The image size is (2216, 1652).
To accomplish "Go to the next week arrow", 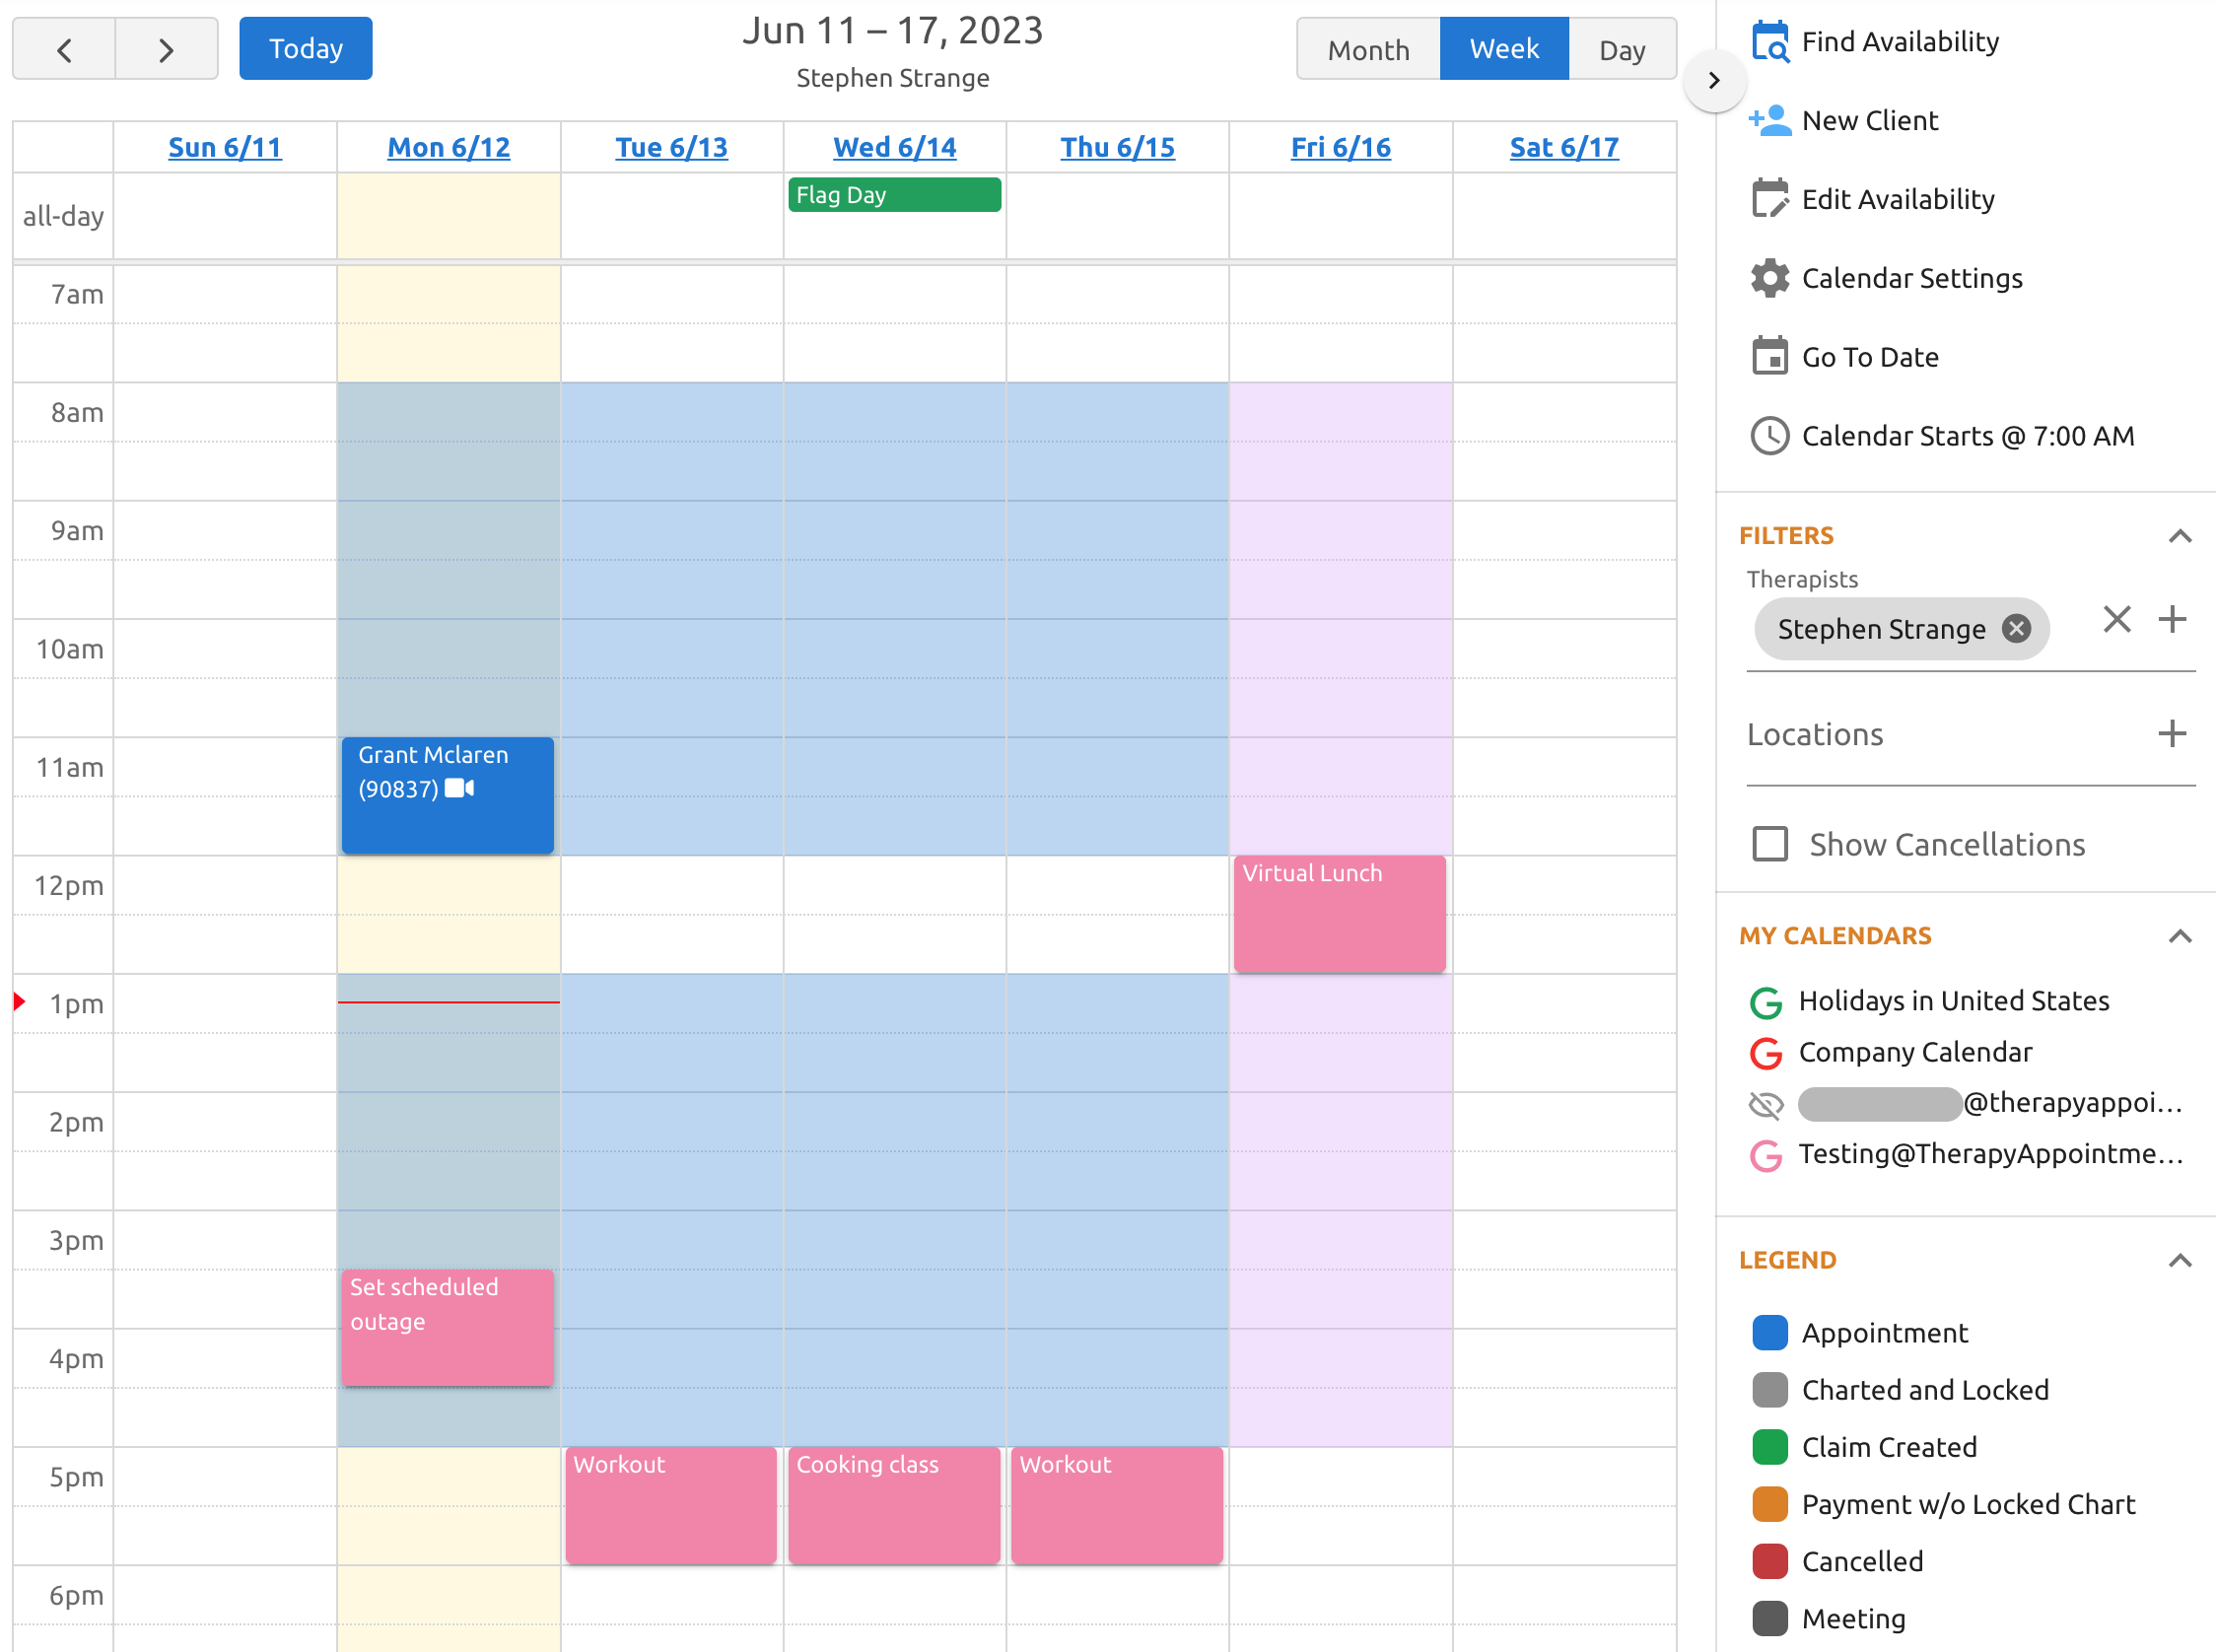I will [167, 49].
